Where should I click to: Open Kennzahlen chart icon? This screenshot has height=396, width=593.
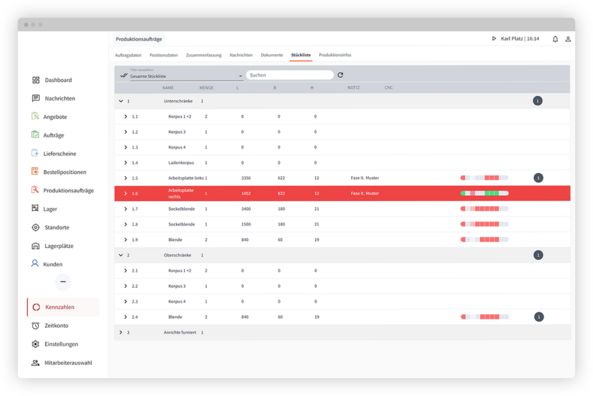[x=36, y=307]
